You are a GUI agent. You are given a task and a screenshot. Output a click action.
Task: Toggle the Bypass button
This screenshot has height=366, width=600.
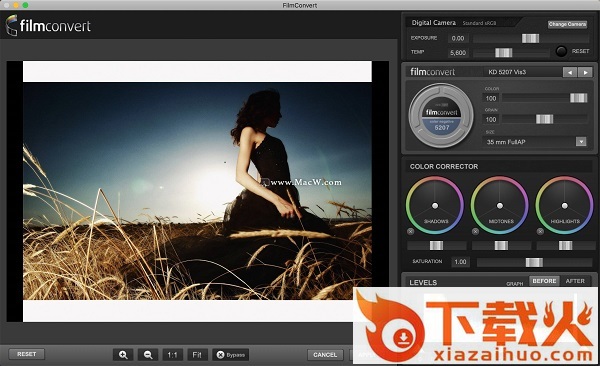coord(231,355)
